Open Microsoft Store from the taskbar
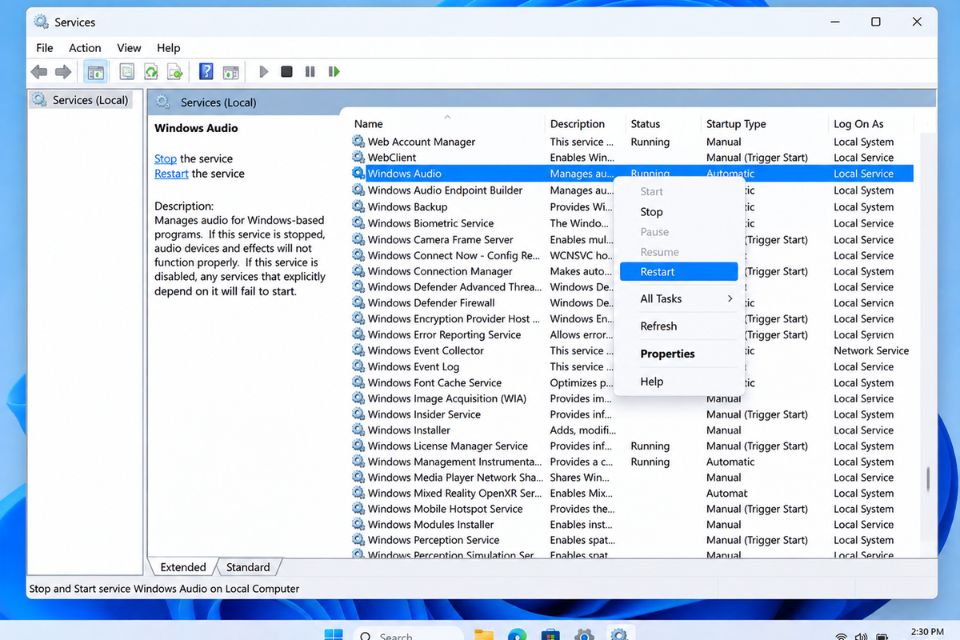This screenshot has width=960, height=640. pos(550,635)
